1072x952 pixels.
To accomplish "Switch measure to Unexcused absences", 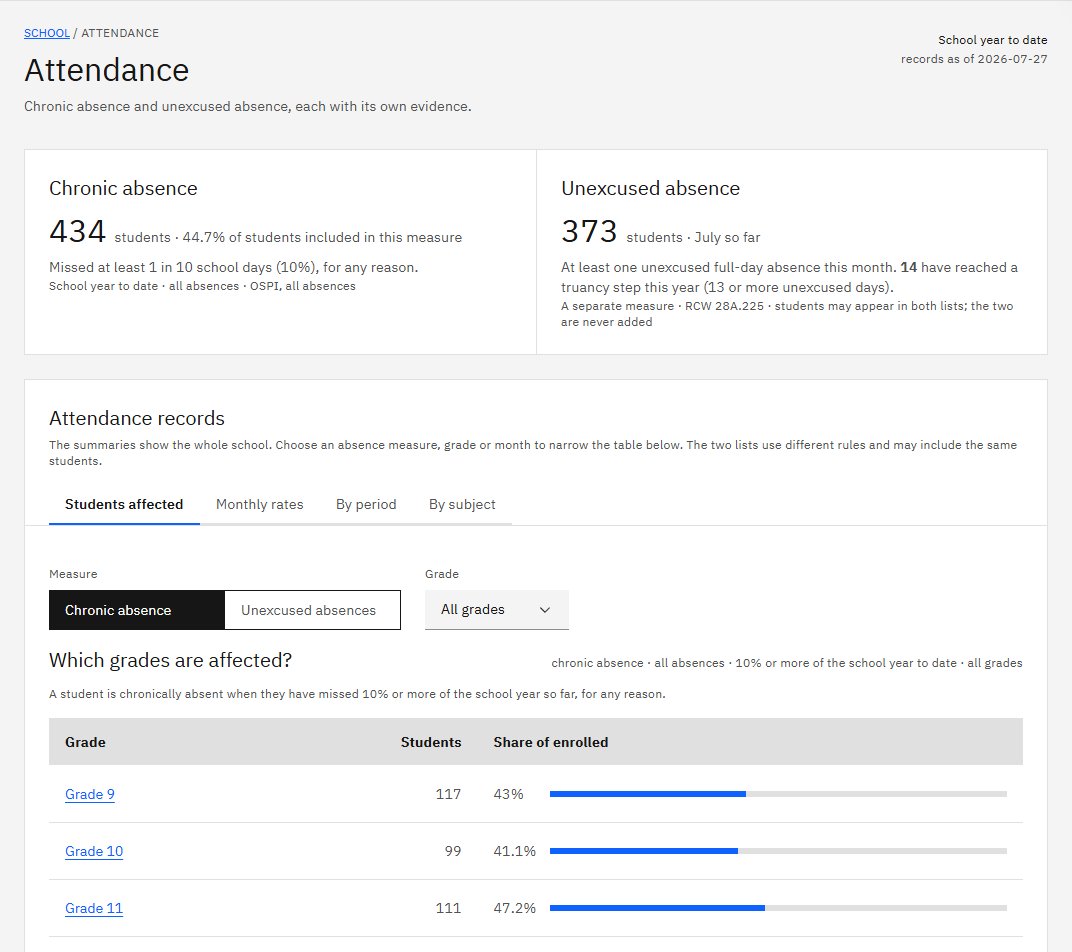I will click(x=312, y=610).
